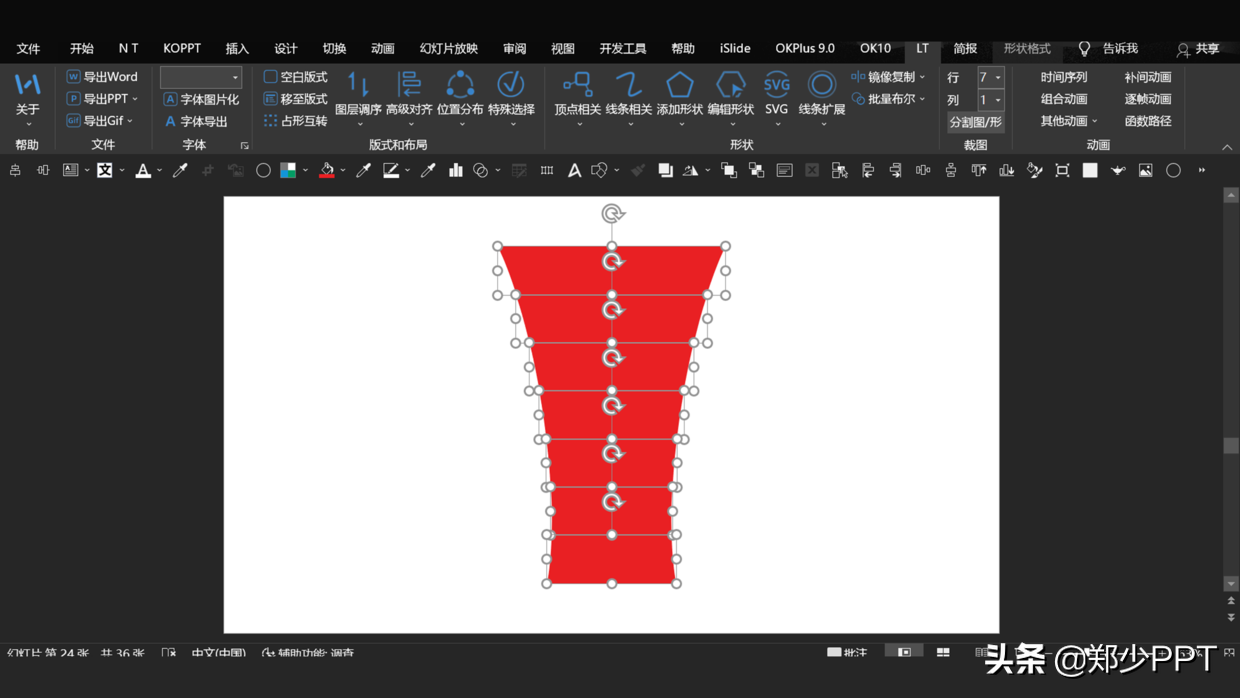Click the 字体图片化 button

click(201, 99)
